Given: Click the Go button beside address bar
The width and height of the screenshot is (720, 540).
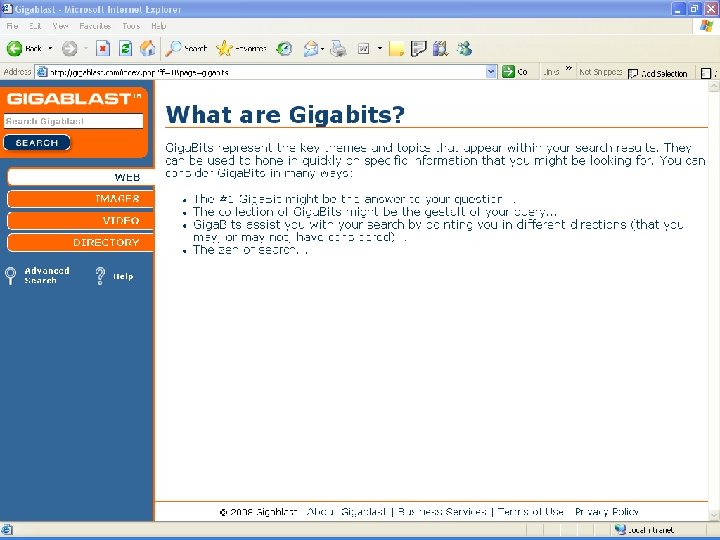Looking at the screenshot, I should coord(515,72).
